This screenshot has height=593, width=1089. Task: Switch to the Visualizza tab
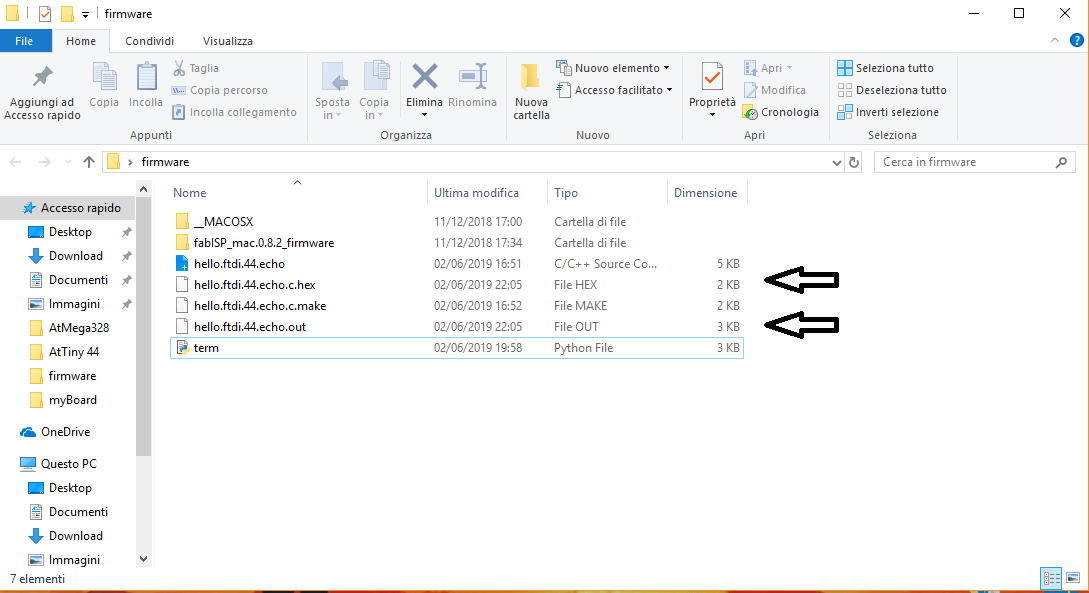pyautogui.click(x=228, y=41)
